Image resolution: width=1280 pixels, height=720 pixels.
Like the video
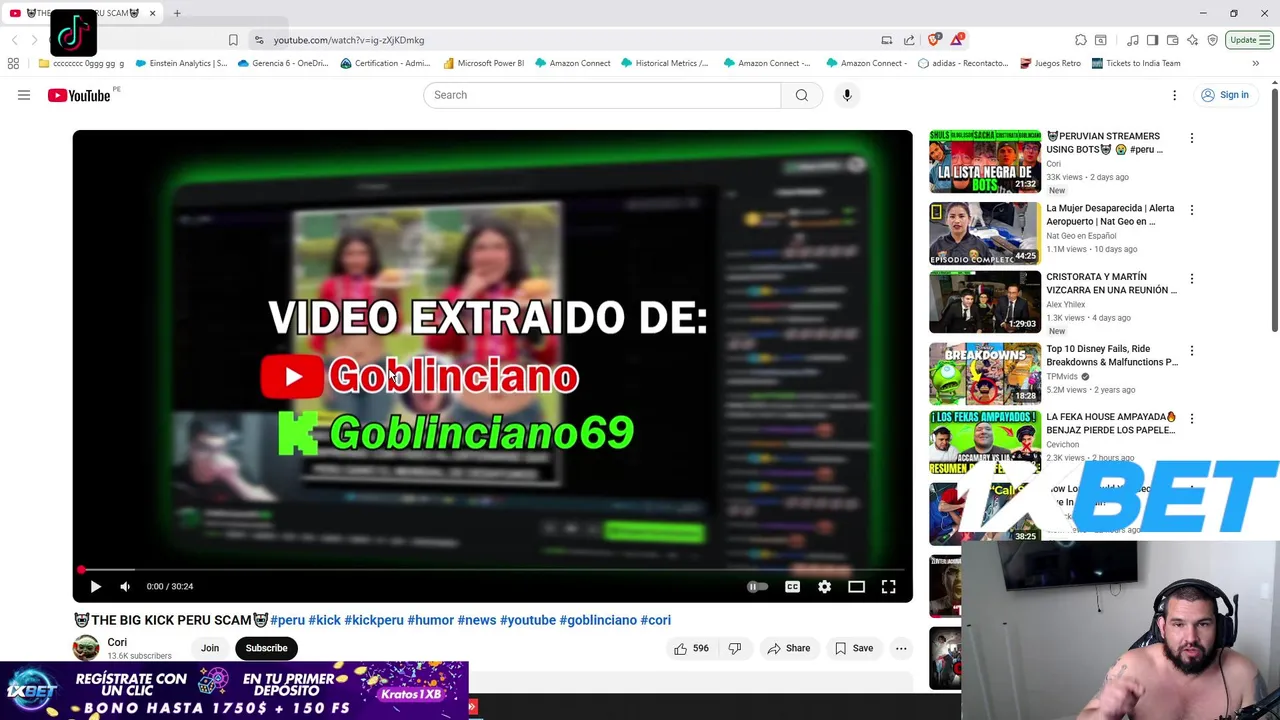(690, 648)
